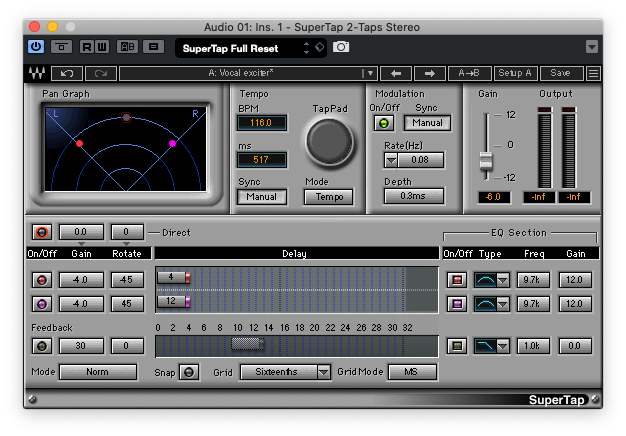The height and width of the screenshot is (436, 626).
Task: Click the tap 2 EQ Gain 12.0 field
Action: pyautogui.click(x=575, y=304)
